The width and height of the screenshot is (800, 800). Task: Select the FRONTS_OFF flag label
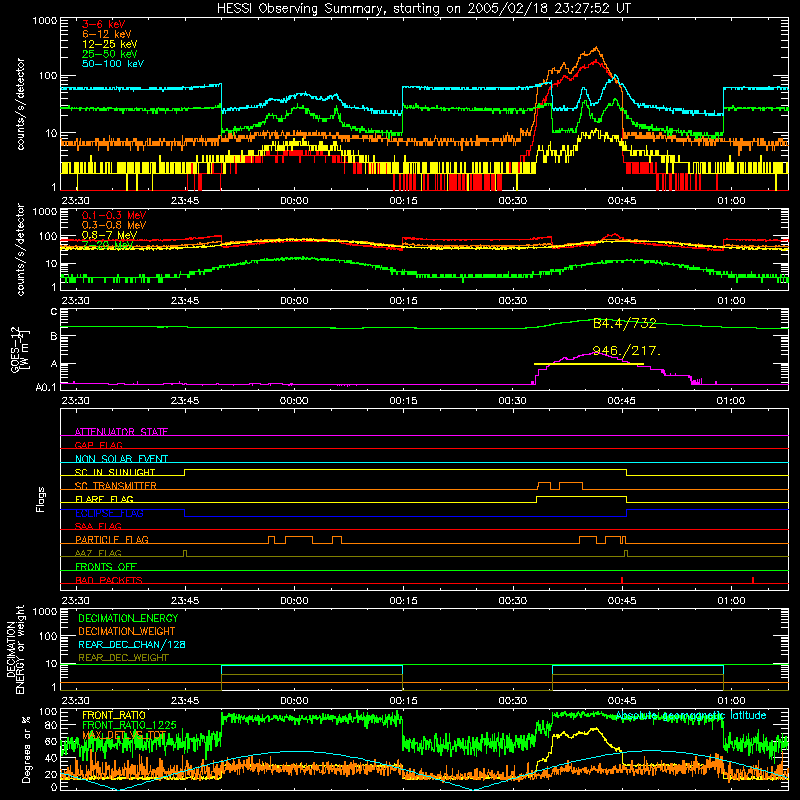(x=106, y=567)
